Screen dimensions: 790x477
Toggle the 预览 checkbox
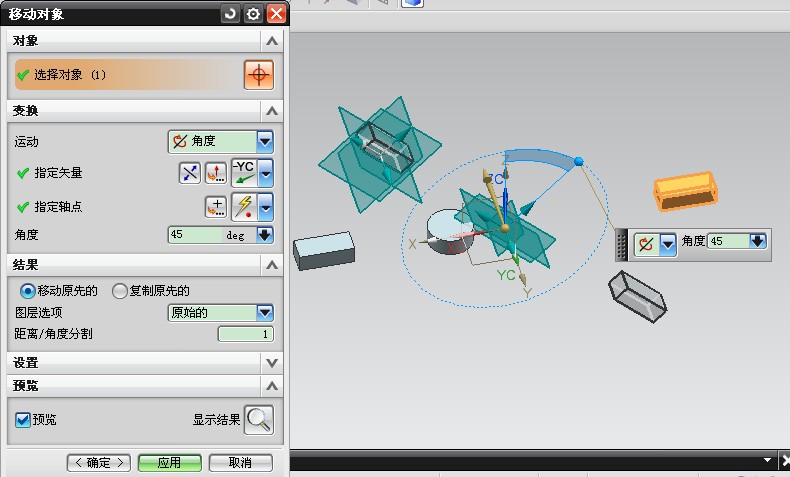pyautogui.click(x=23, y=420)
